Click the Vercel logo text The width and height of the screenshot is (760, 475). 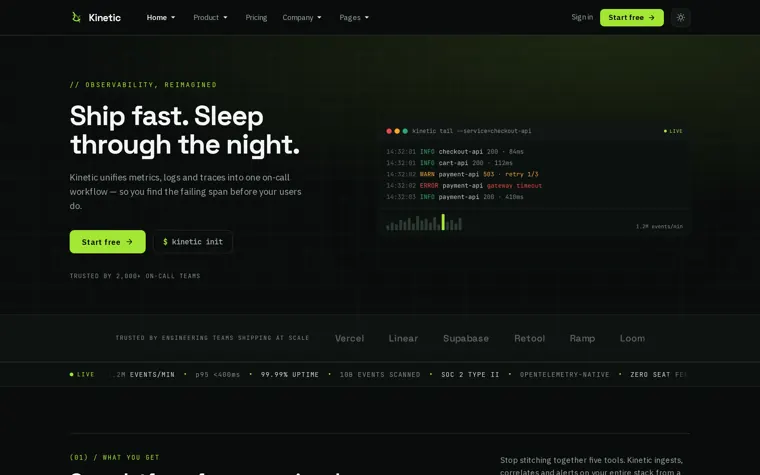349,338
